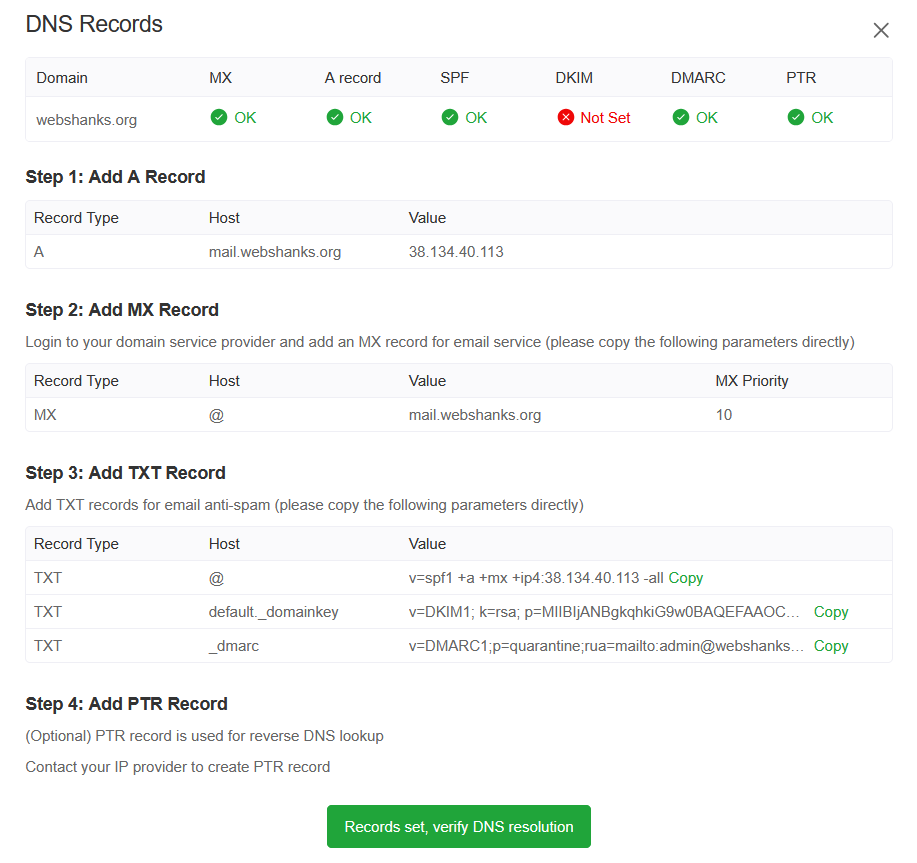Image resolution: width=917 pixels, height=863 pixels.
Task: Click the 'Step 3: Add TXT Record' heading
Action: click(x=125, y=472)
